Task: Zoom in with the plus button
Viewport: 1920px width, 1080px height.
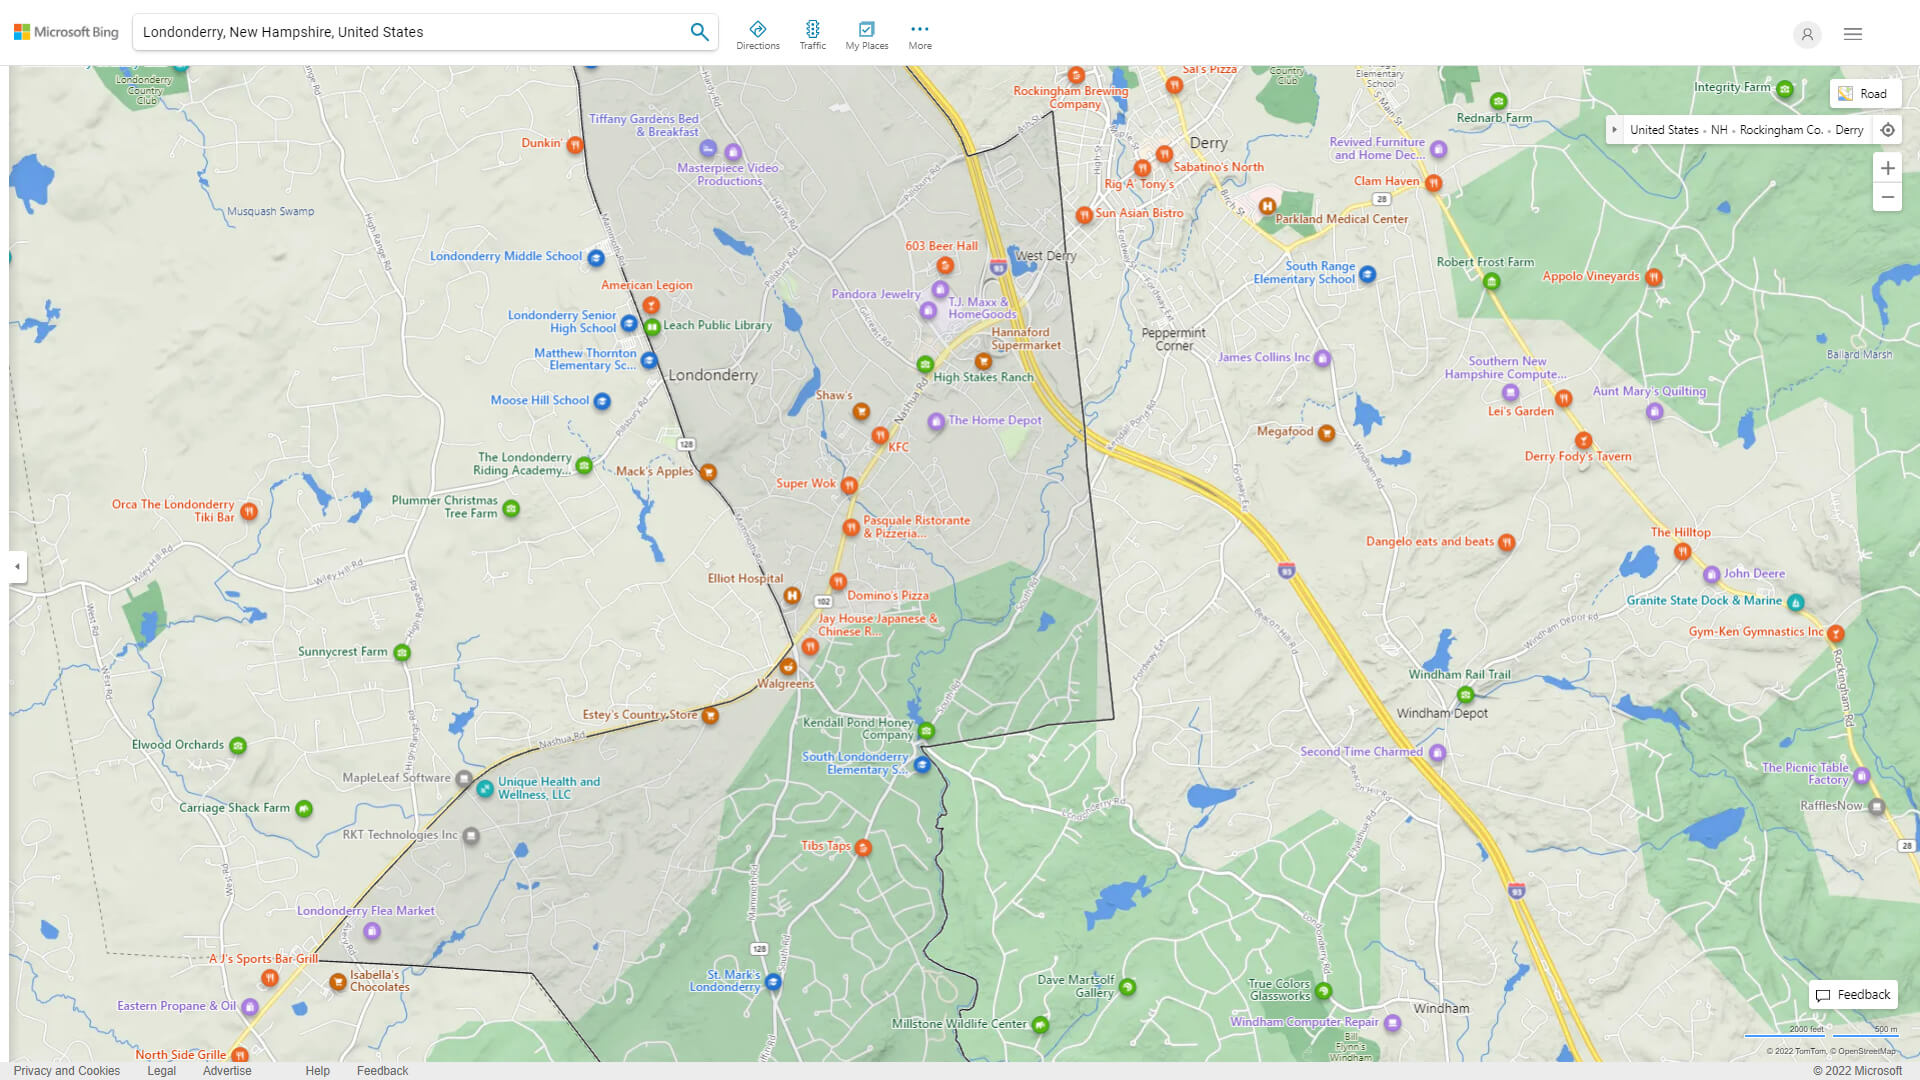Action: [1887, 168]
